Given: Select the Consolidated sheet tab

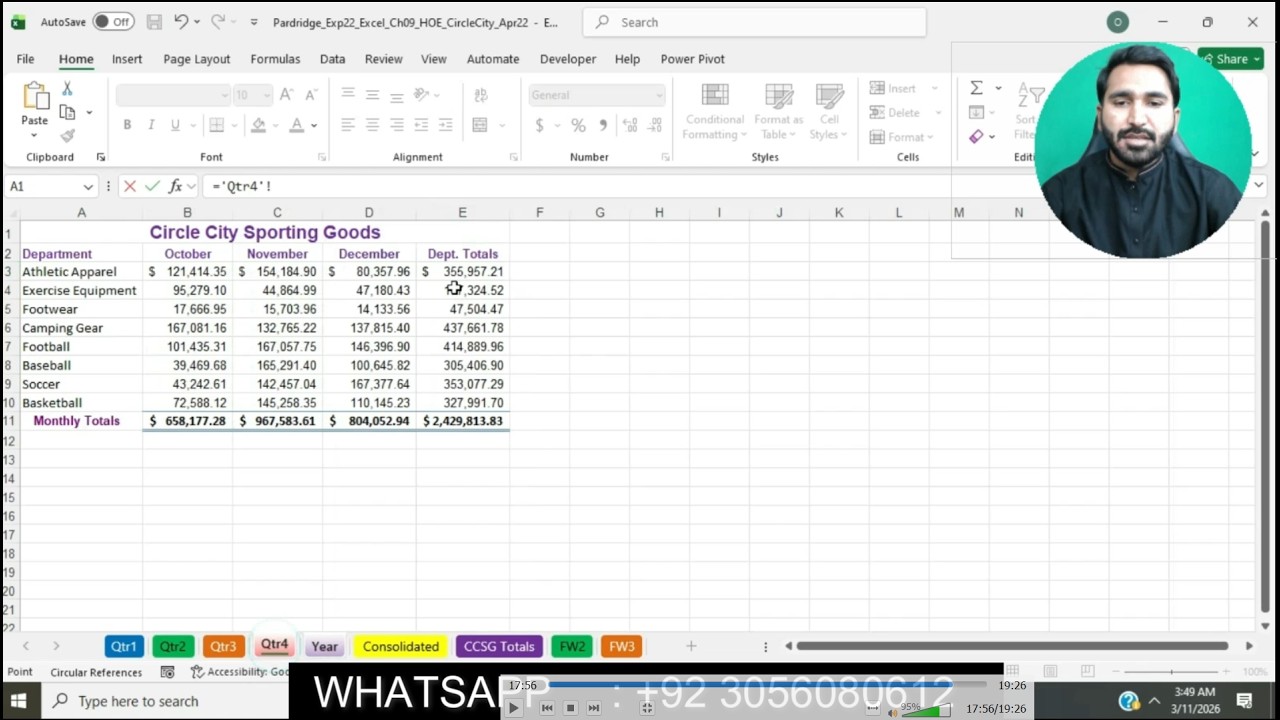Looking at the screenshot, I should click(401, 646).
